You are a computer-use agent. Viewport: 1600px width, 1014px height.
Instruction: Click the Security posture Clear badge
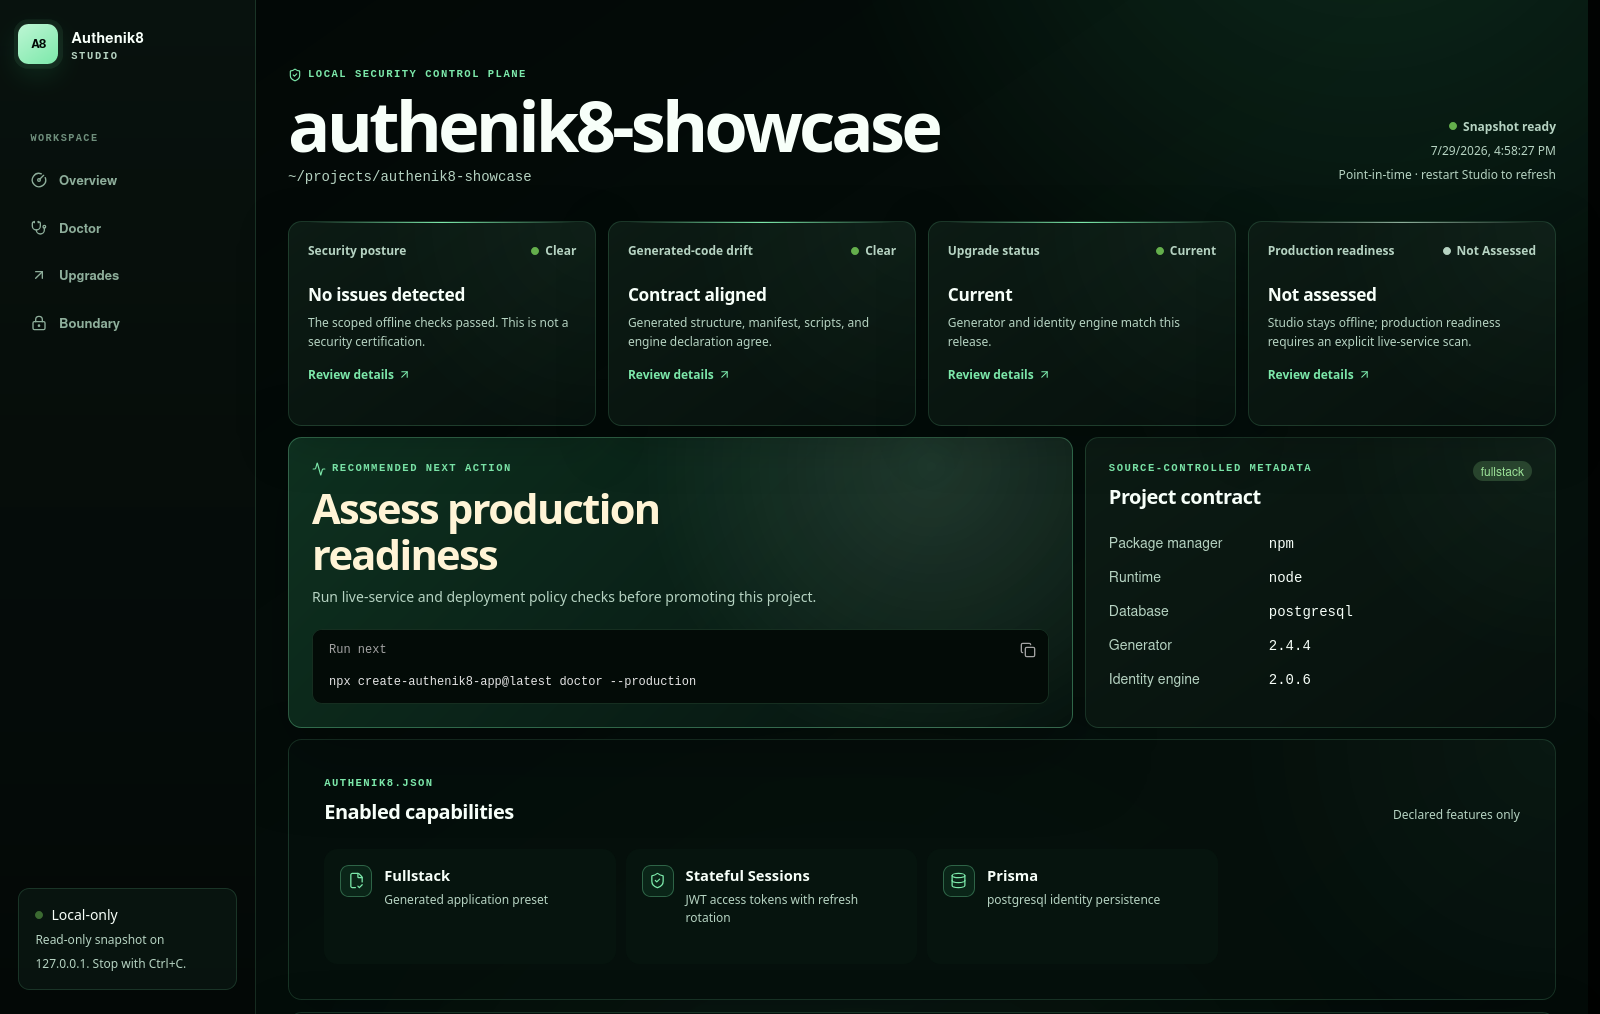point(553,251)
